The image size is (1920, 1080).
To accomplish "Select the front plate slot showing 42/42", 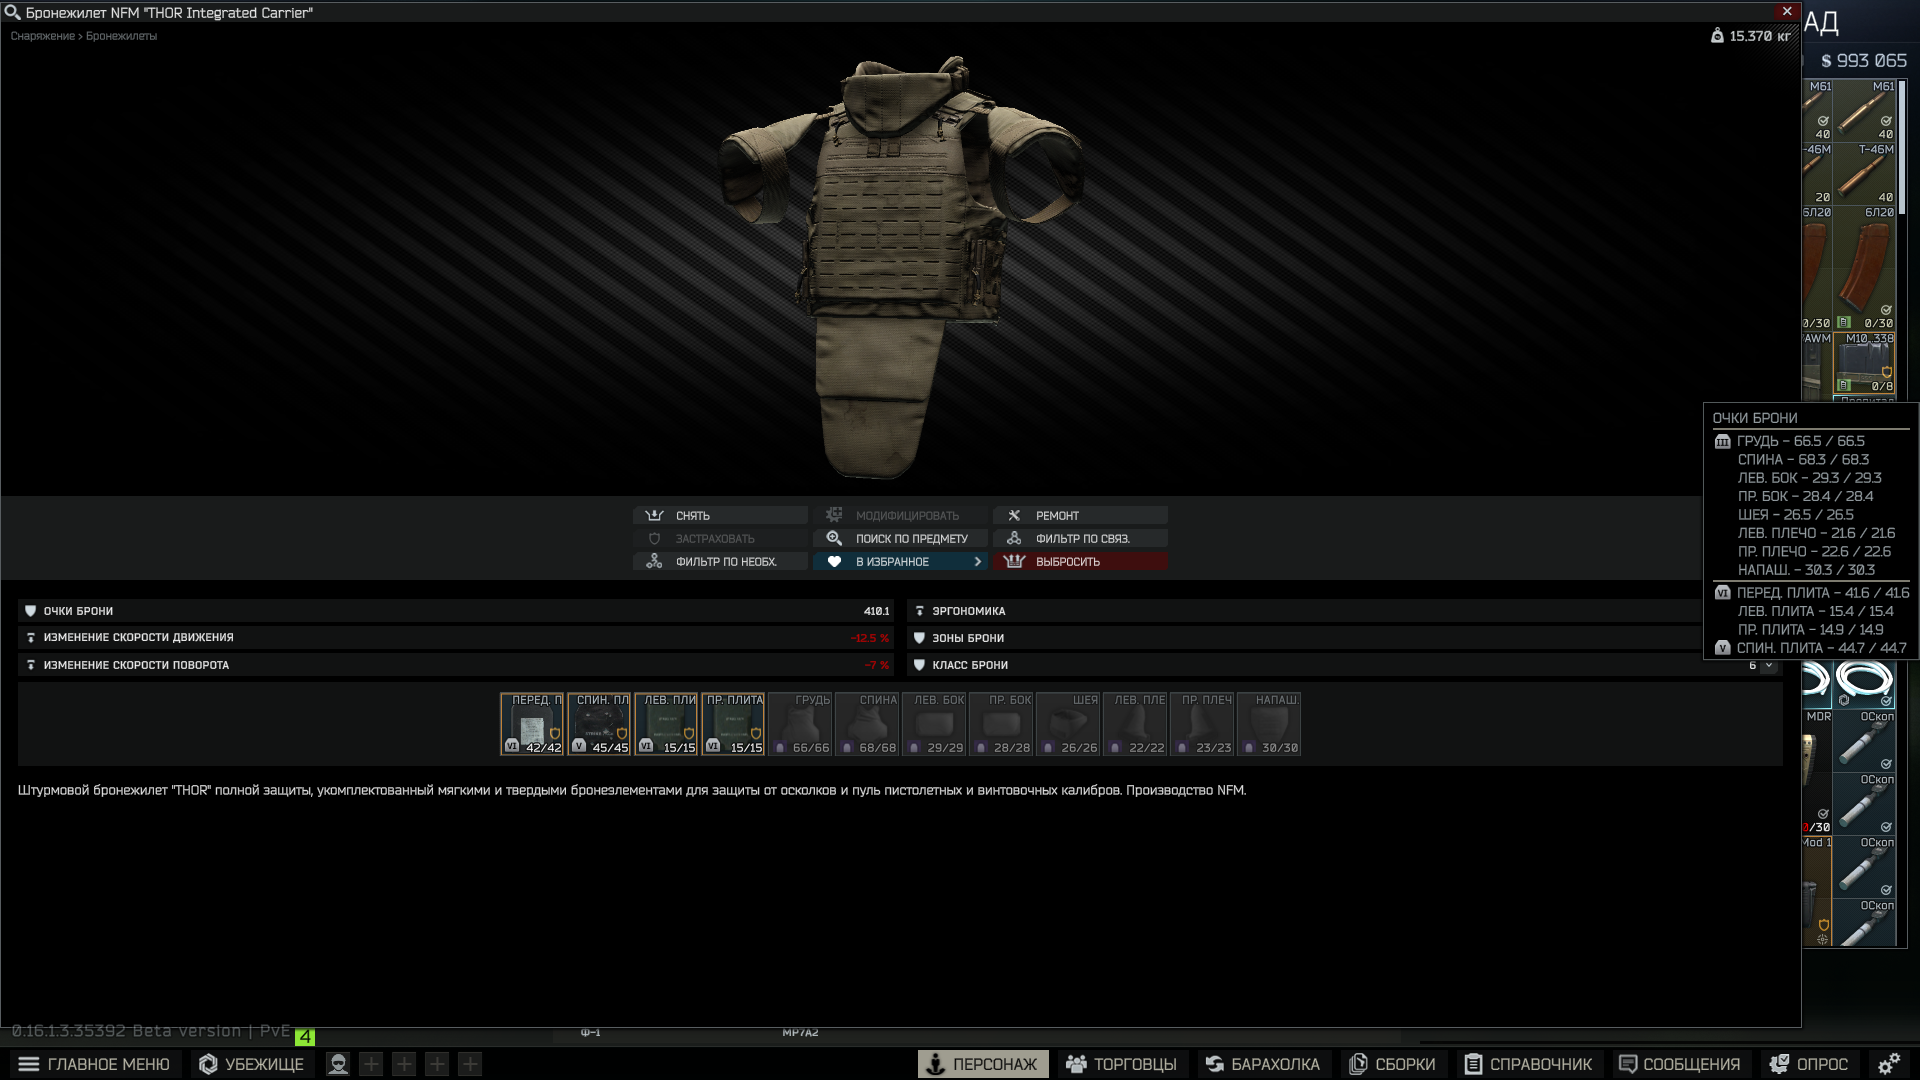I will point(532,724).
